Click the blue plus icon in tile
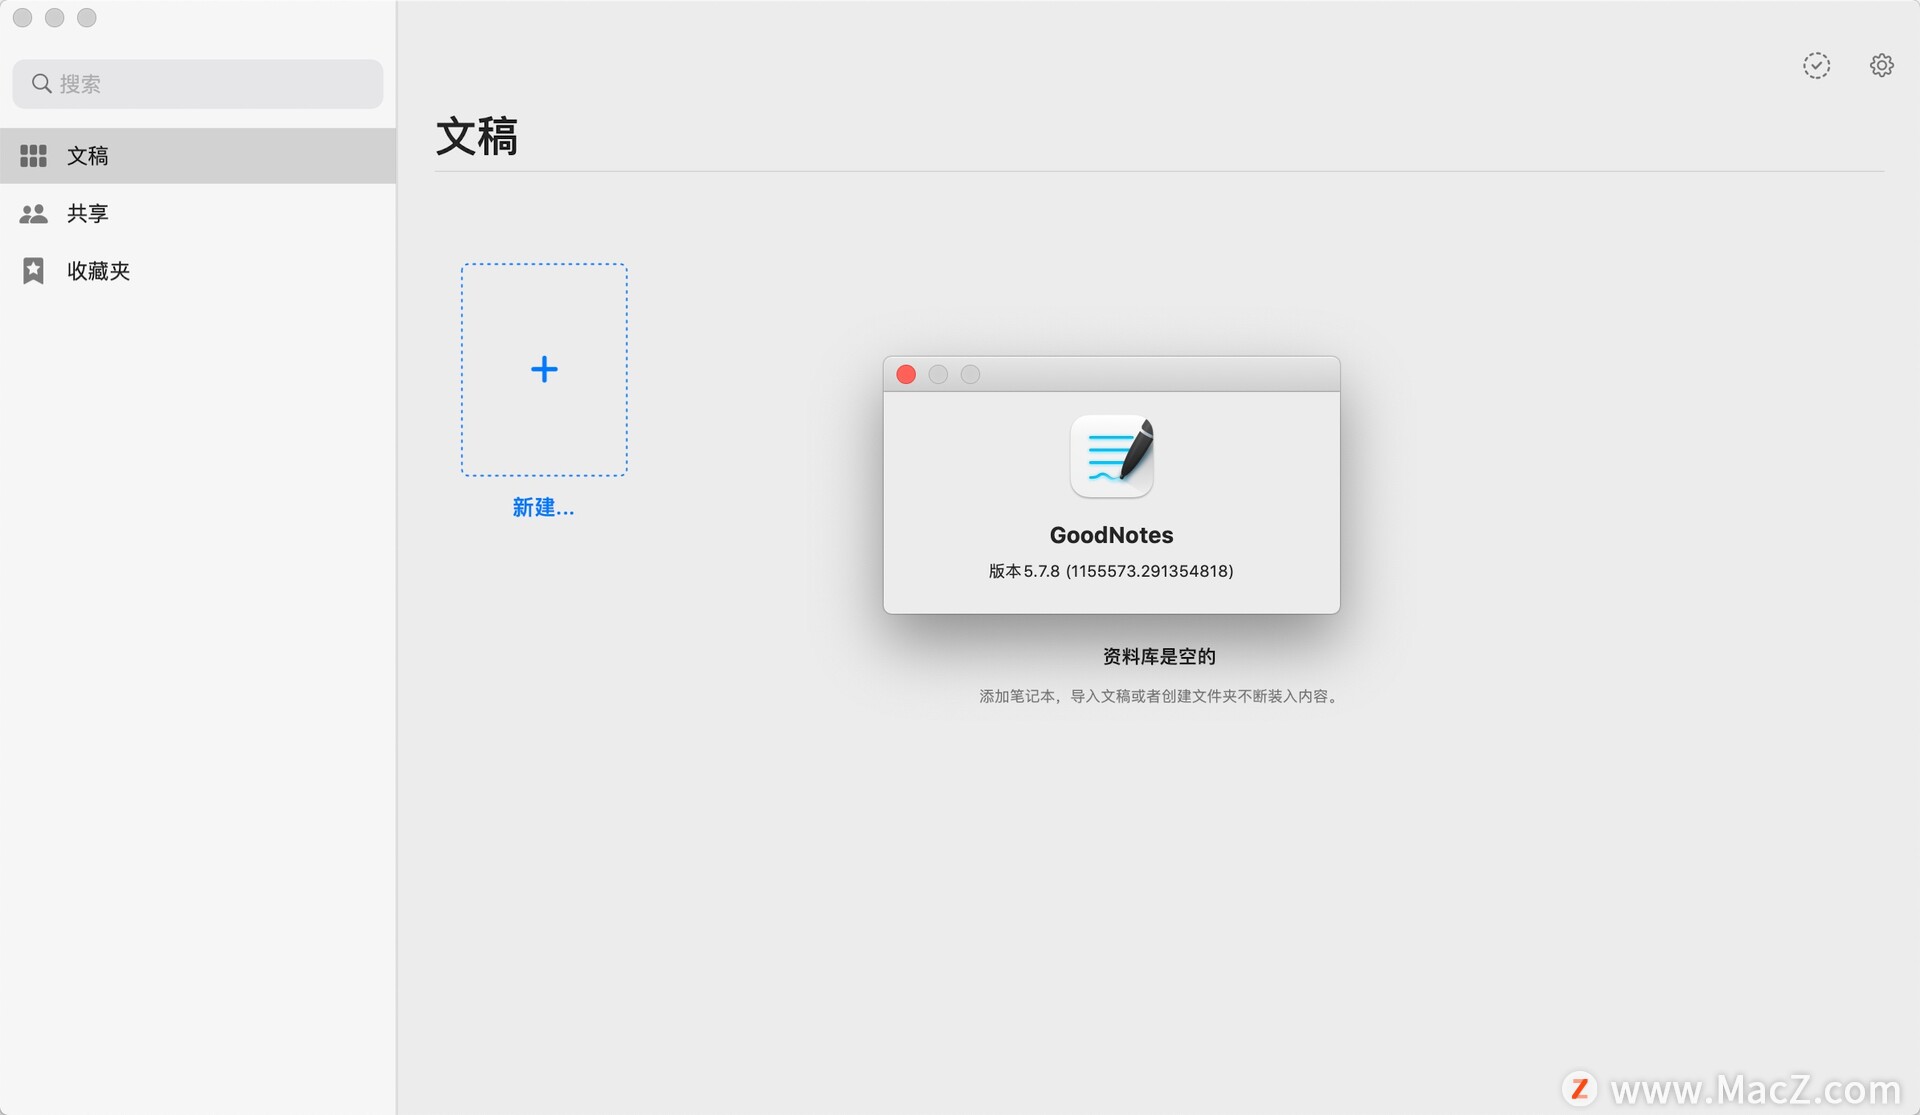This screenshot has height=1115, width=1920. [x=544, y=369]
